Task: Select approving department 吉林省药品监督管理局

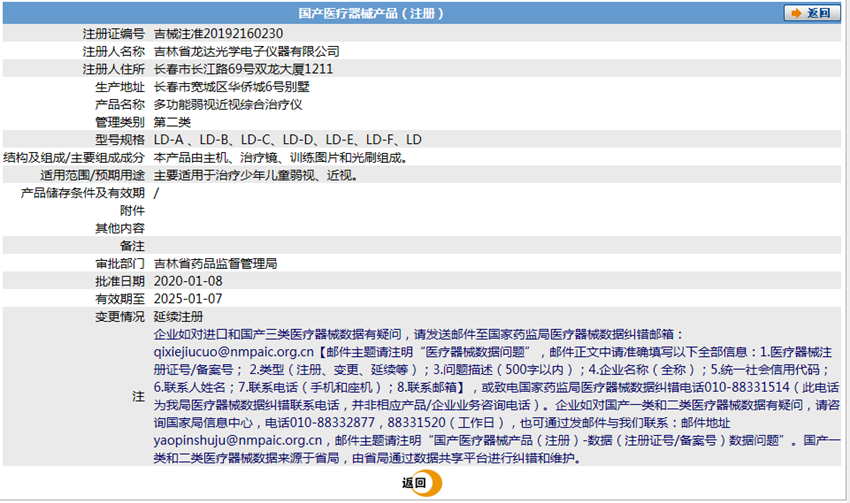Action: click(215, 263)
